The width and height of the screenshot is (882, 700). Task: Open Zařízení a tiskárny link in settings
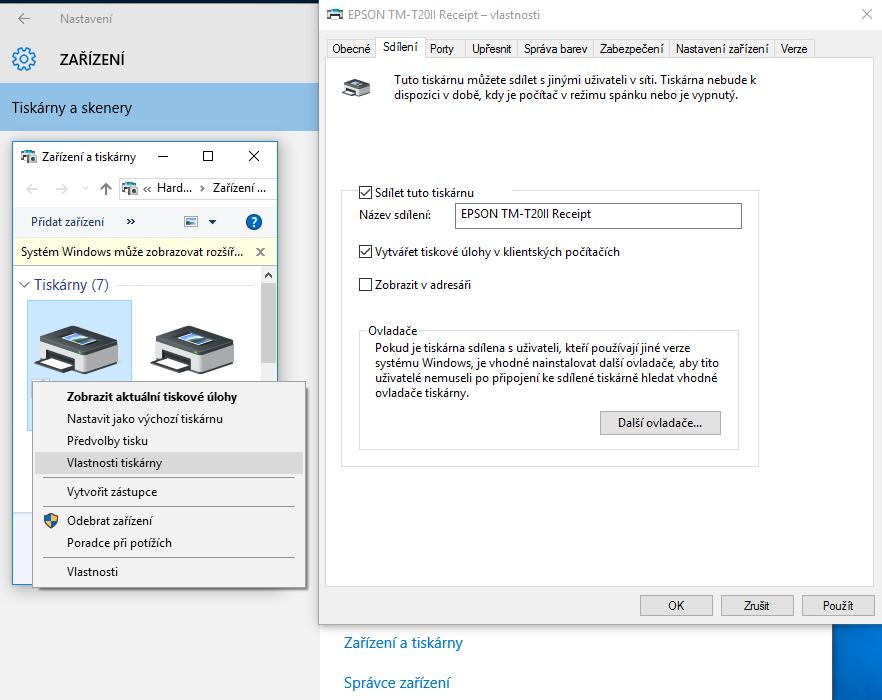pyautogui.click(x=403, y=643)
